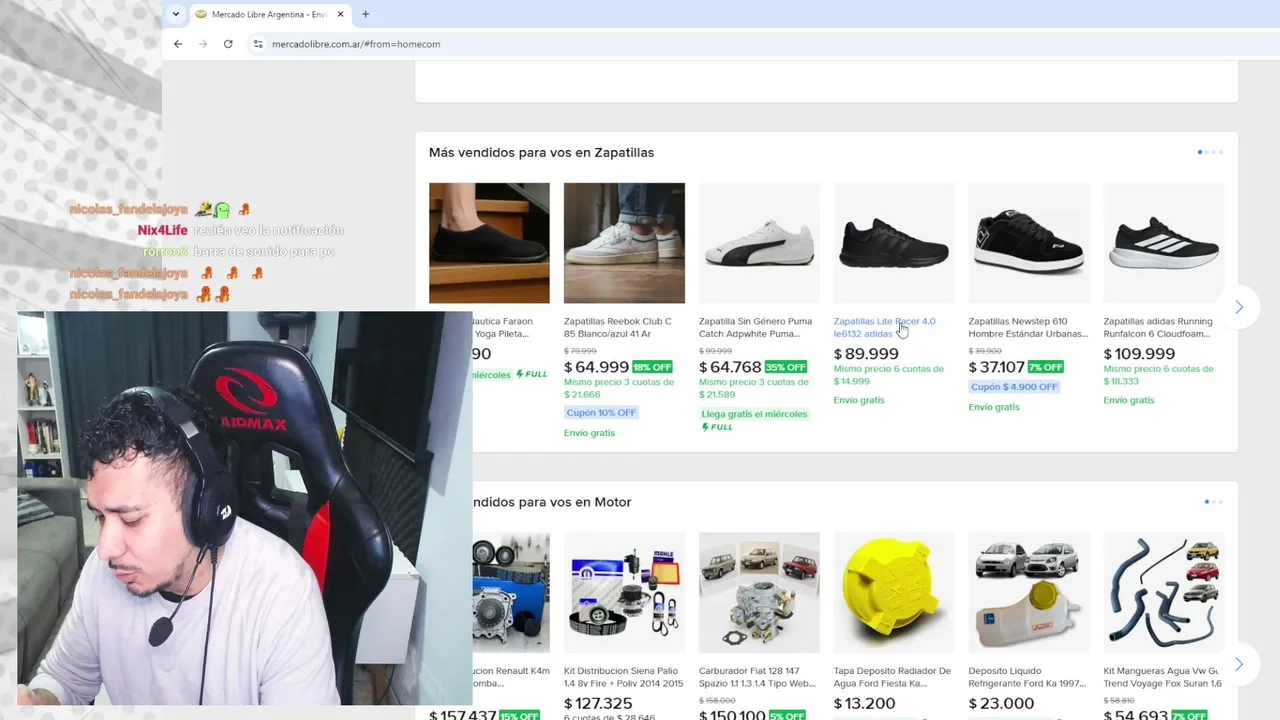Image resolution: width=1280 pixels, height=720 pixels.
Task: Click the $ 64.768 Puma price
Action: (x=730, y=367)
